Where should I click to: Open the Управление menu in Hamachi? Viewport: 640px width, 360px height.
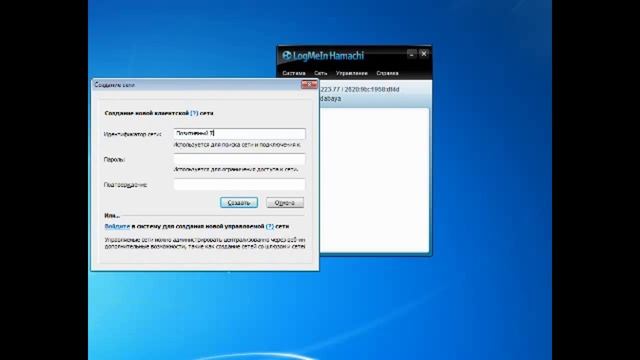(351, 73)
